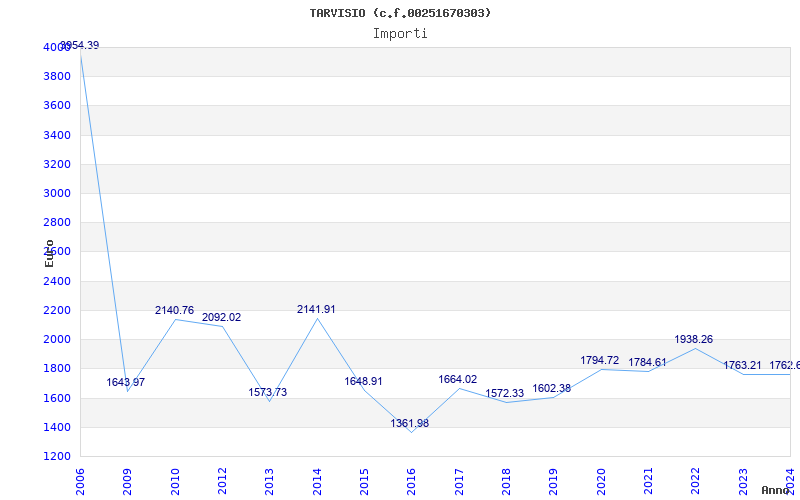The image size is (800, 500).
Task: Click the y-axis value 1200
Action: point(57,456)
